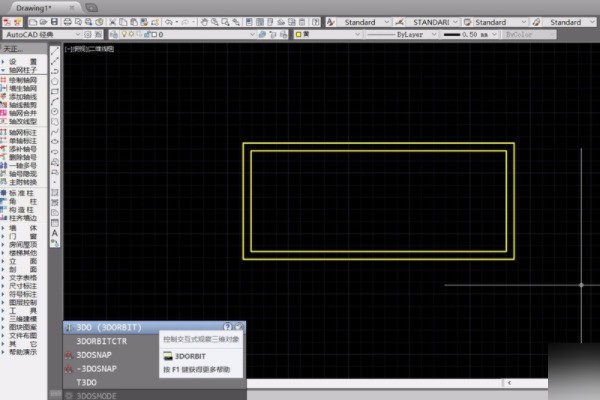The height and width of the screenshot is (400, 600).
Task: Select the Table tool in draw toolbar
Action: click(x=55, y=223)
